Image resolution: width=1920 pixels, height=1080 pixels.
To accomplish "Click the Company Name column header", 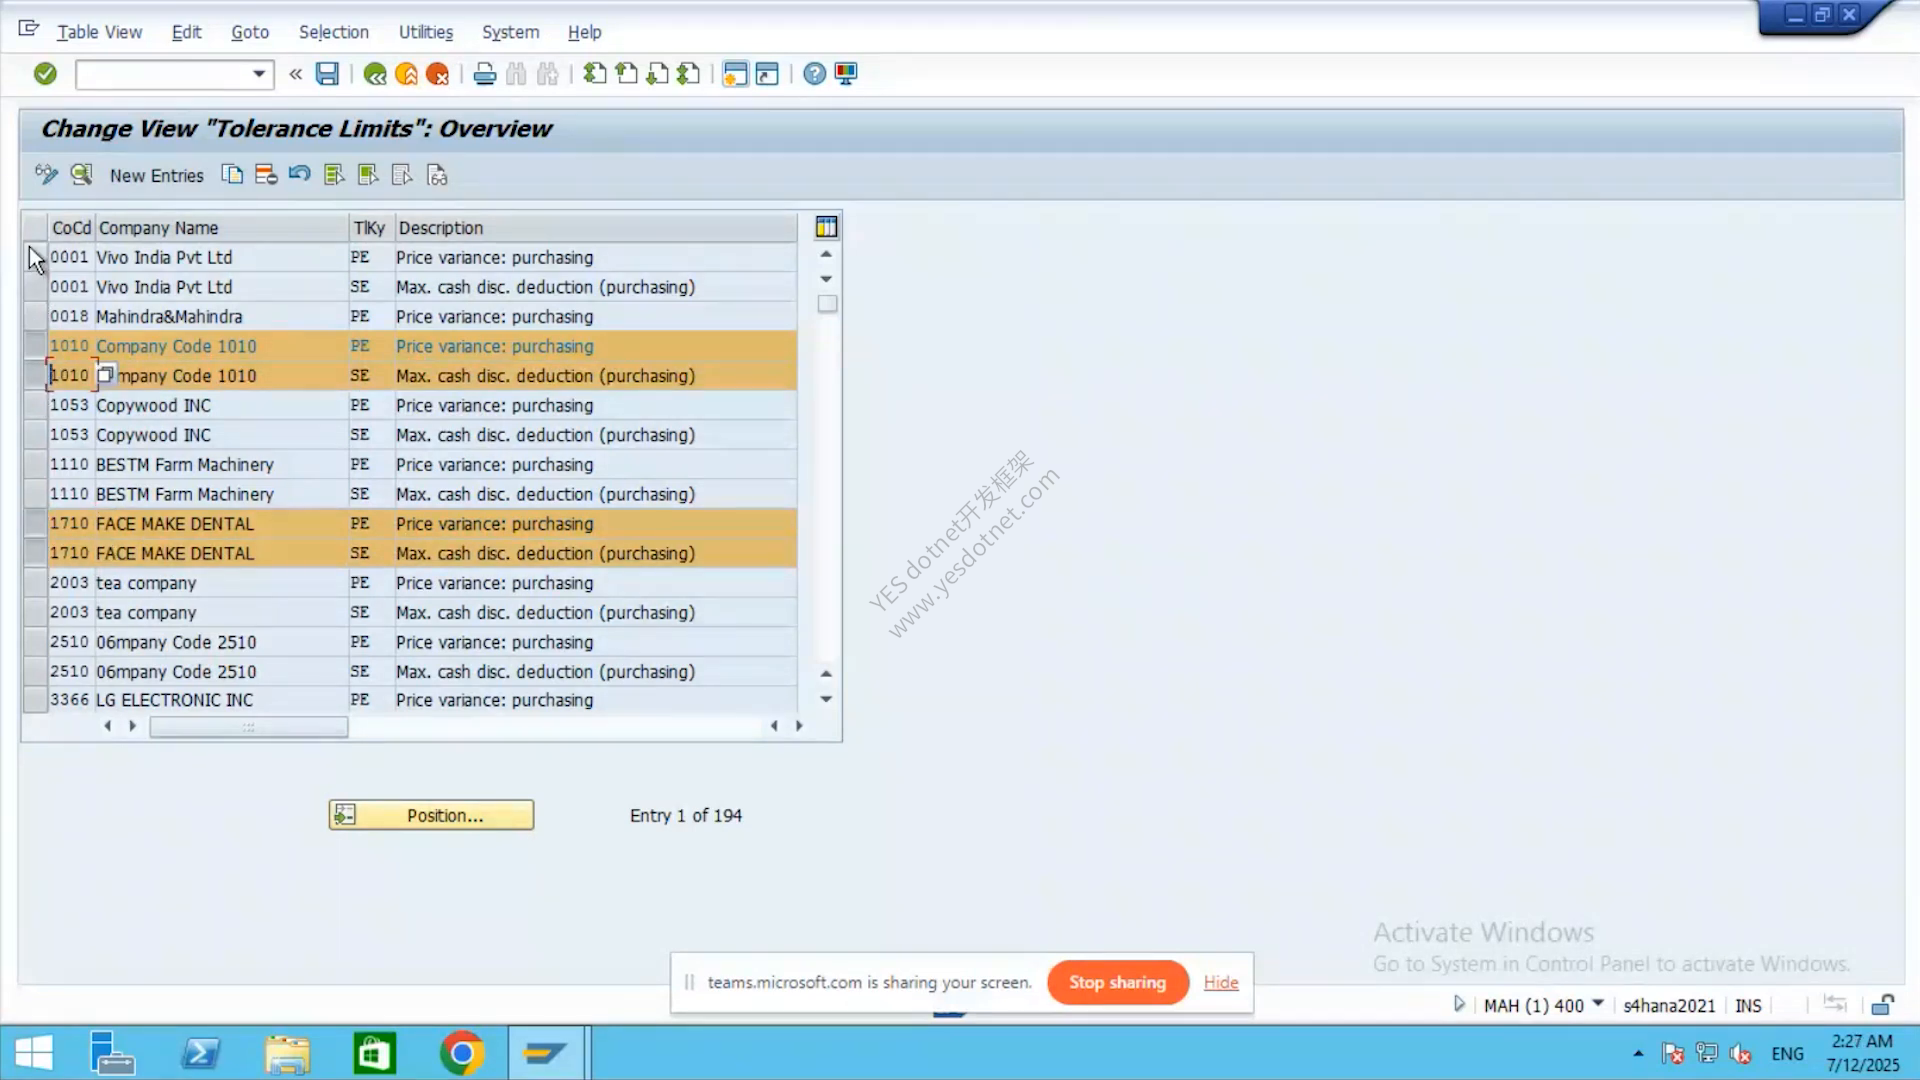I will tap(222, 228).
